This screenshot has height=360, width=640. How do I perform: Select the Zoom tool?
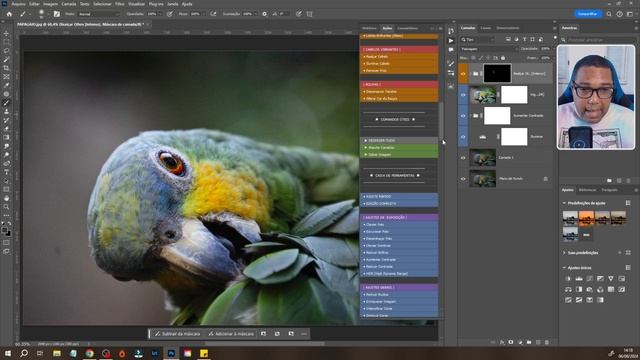click(x=6, y=207)
